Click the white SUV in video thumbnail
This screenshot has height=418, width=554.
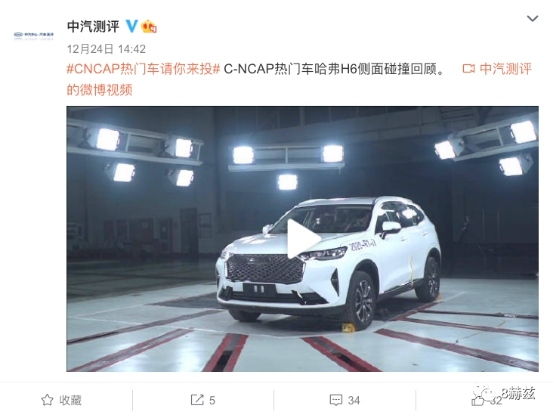click(329, 262)
